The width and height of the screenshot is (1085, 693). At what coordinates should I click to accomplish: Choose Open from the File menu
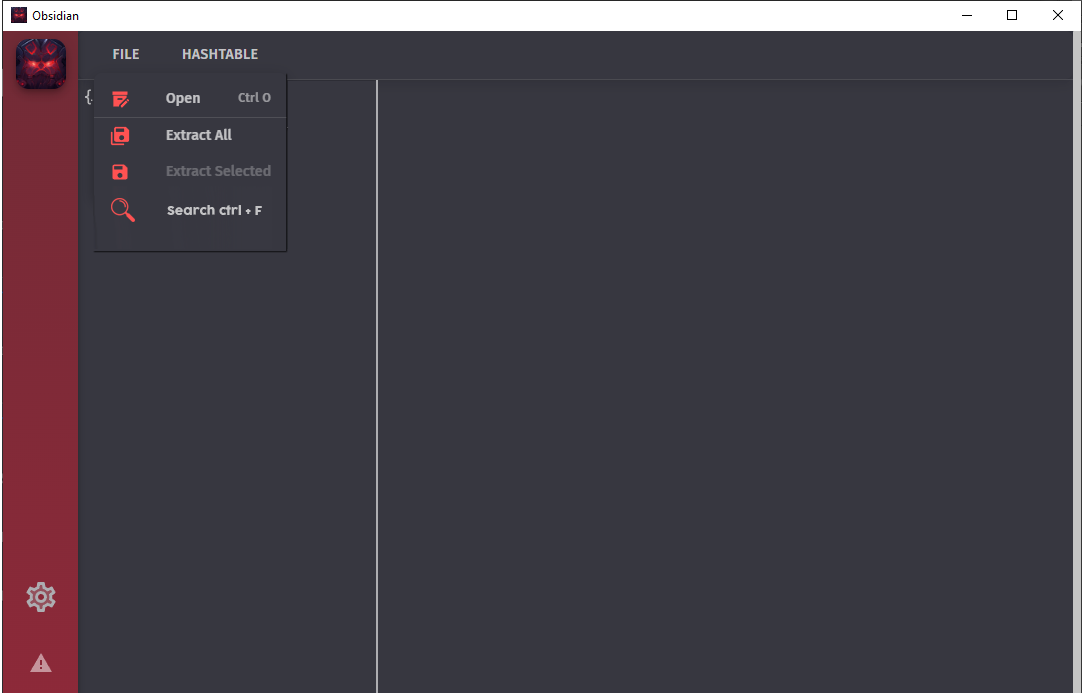click(x=183, y=98)
